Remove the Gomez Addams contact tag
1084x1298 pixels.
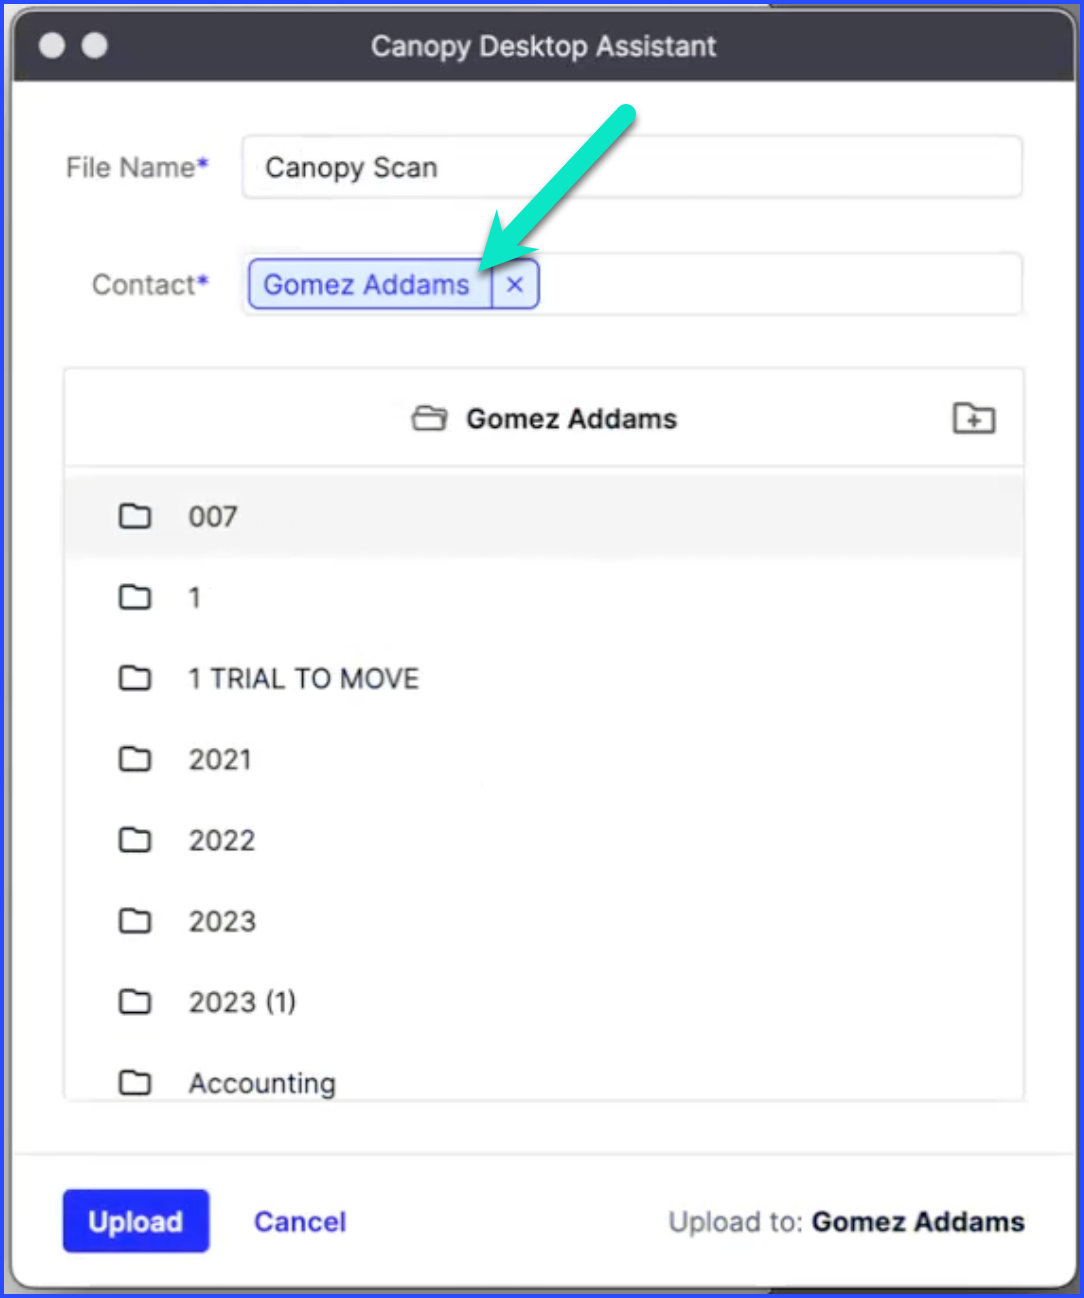(515, 285)
